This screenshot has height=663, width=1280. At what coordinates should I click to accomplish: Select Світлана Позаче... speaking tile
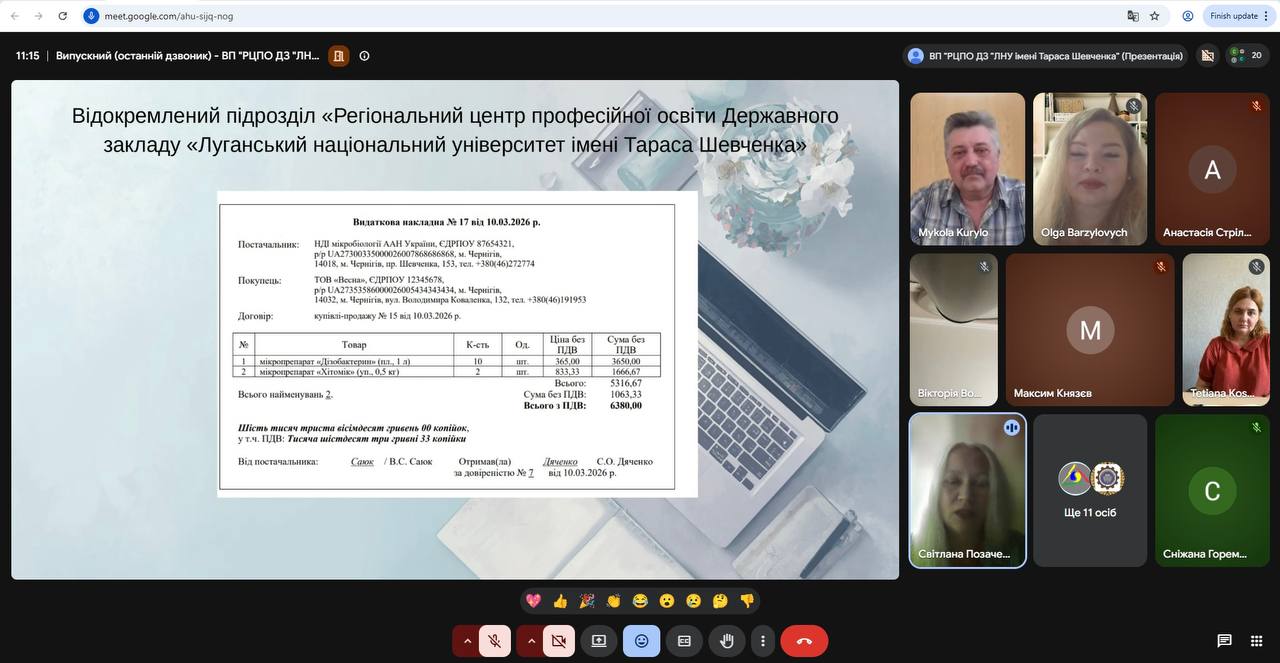[x=968, y=491]
